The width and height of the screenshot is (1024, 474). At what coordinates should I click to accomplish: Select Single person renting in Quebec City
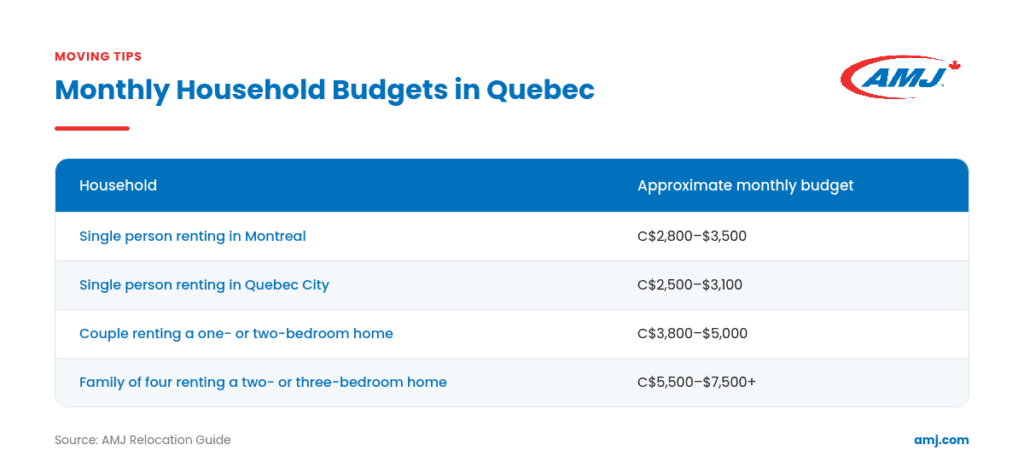coord(204,285)
